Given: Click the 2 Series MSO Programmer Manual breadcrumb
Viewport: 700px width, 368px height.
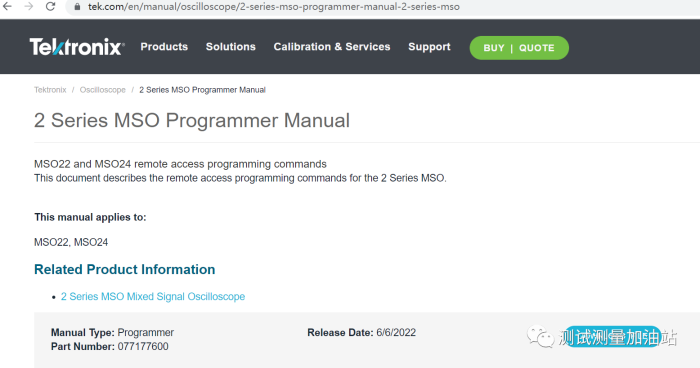Looking at the screenshot, I should [202, 90].
